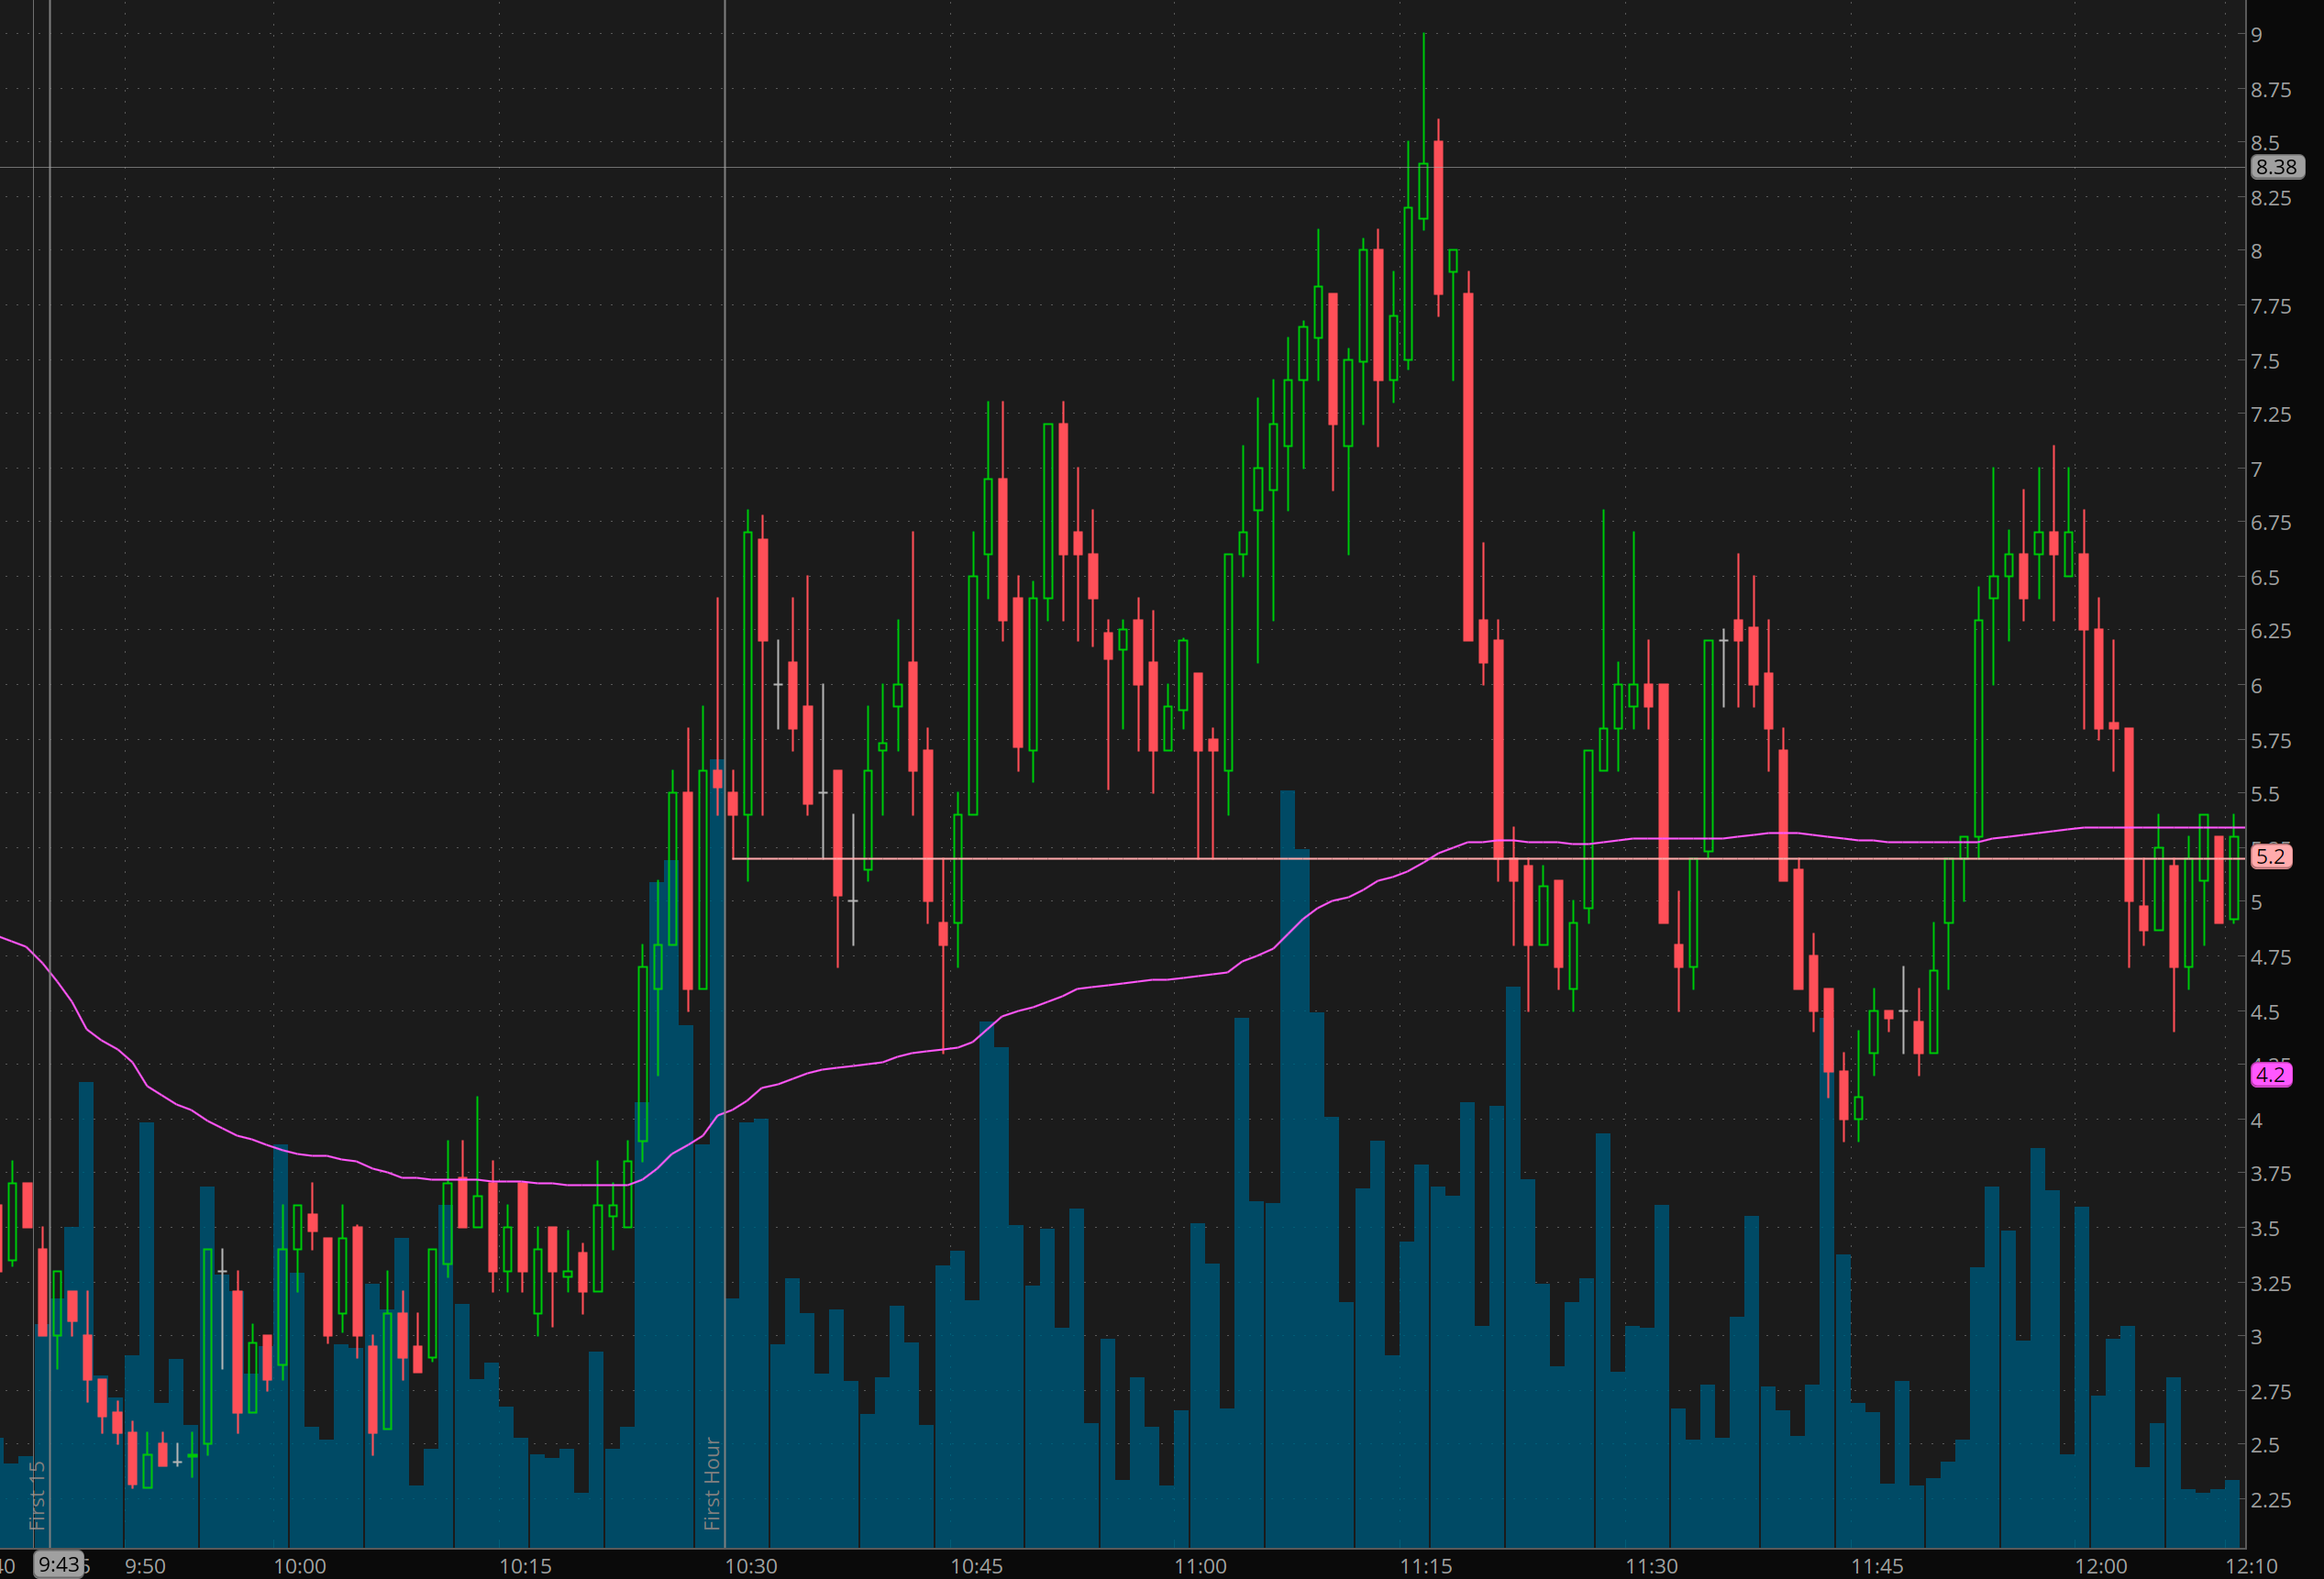Click the 6.25 price axis label
The width and height of the screenshot is (2324, 1579).
tap(2269, 631)
